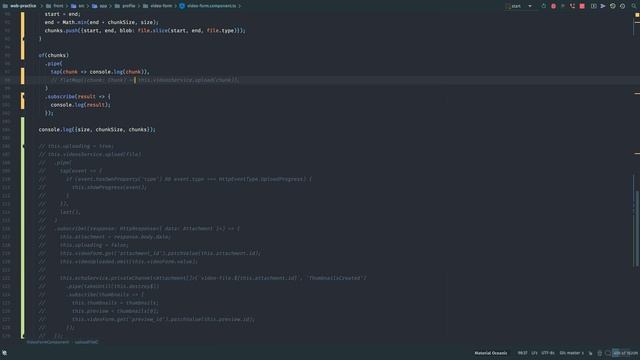
Task: Click the red stop square icon
Action: point(582,6)
